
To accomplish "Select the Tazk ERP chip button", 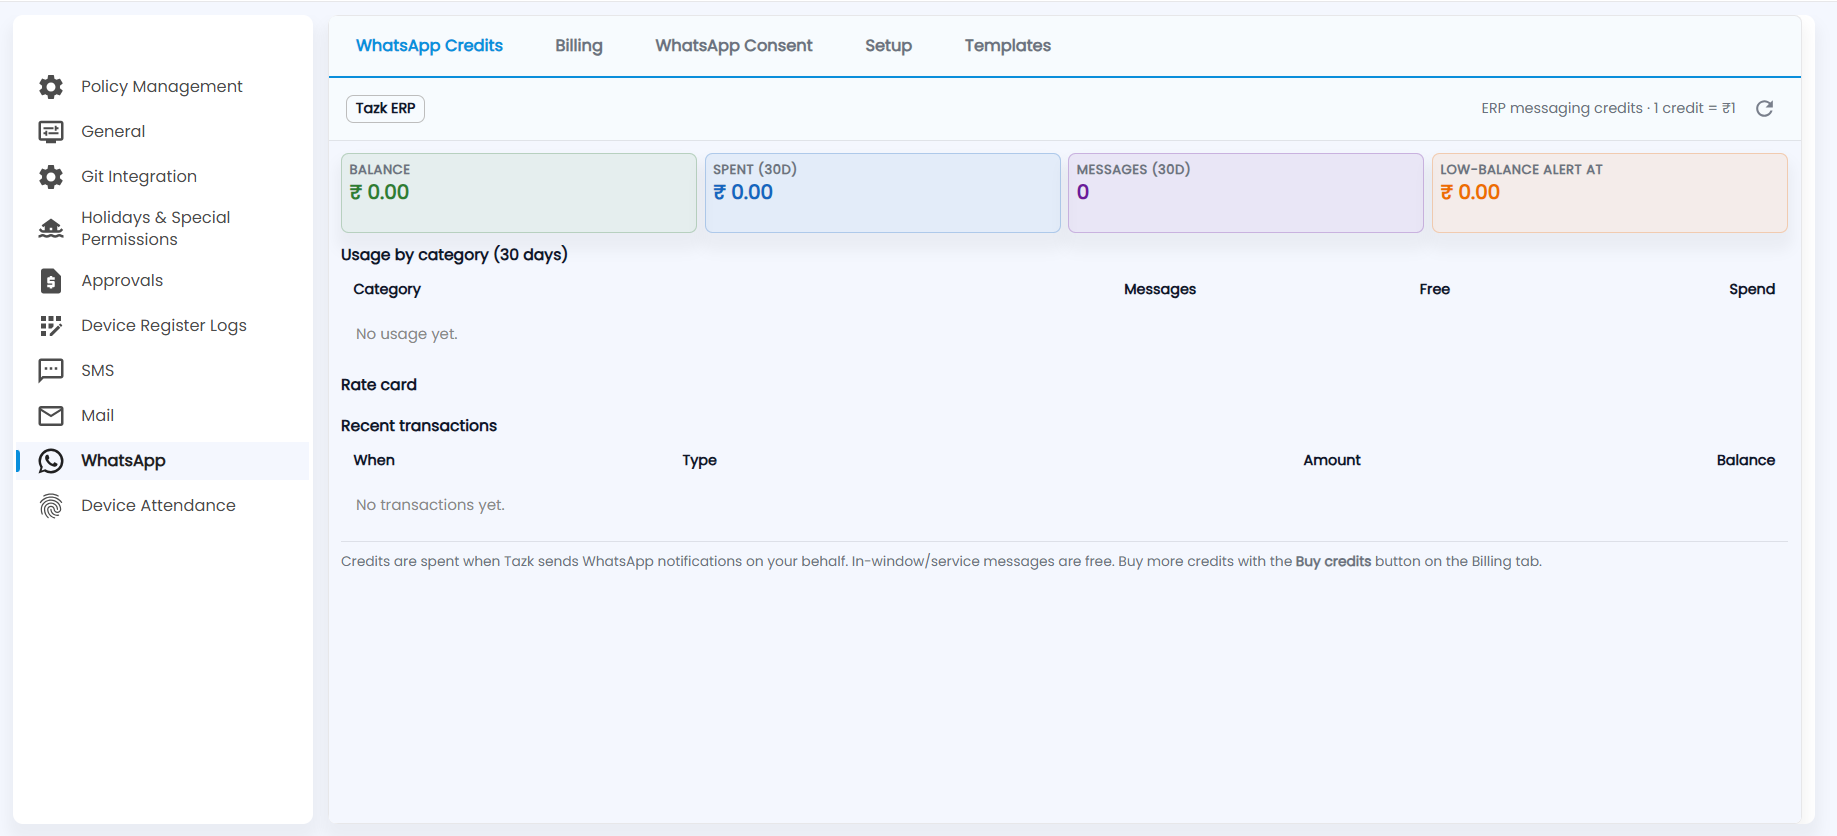I will [385, 108].
